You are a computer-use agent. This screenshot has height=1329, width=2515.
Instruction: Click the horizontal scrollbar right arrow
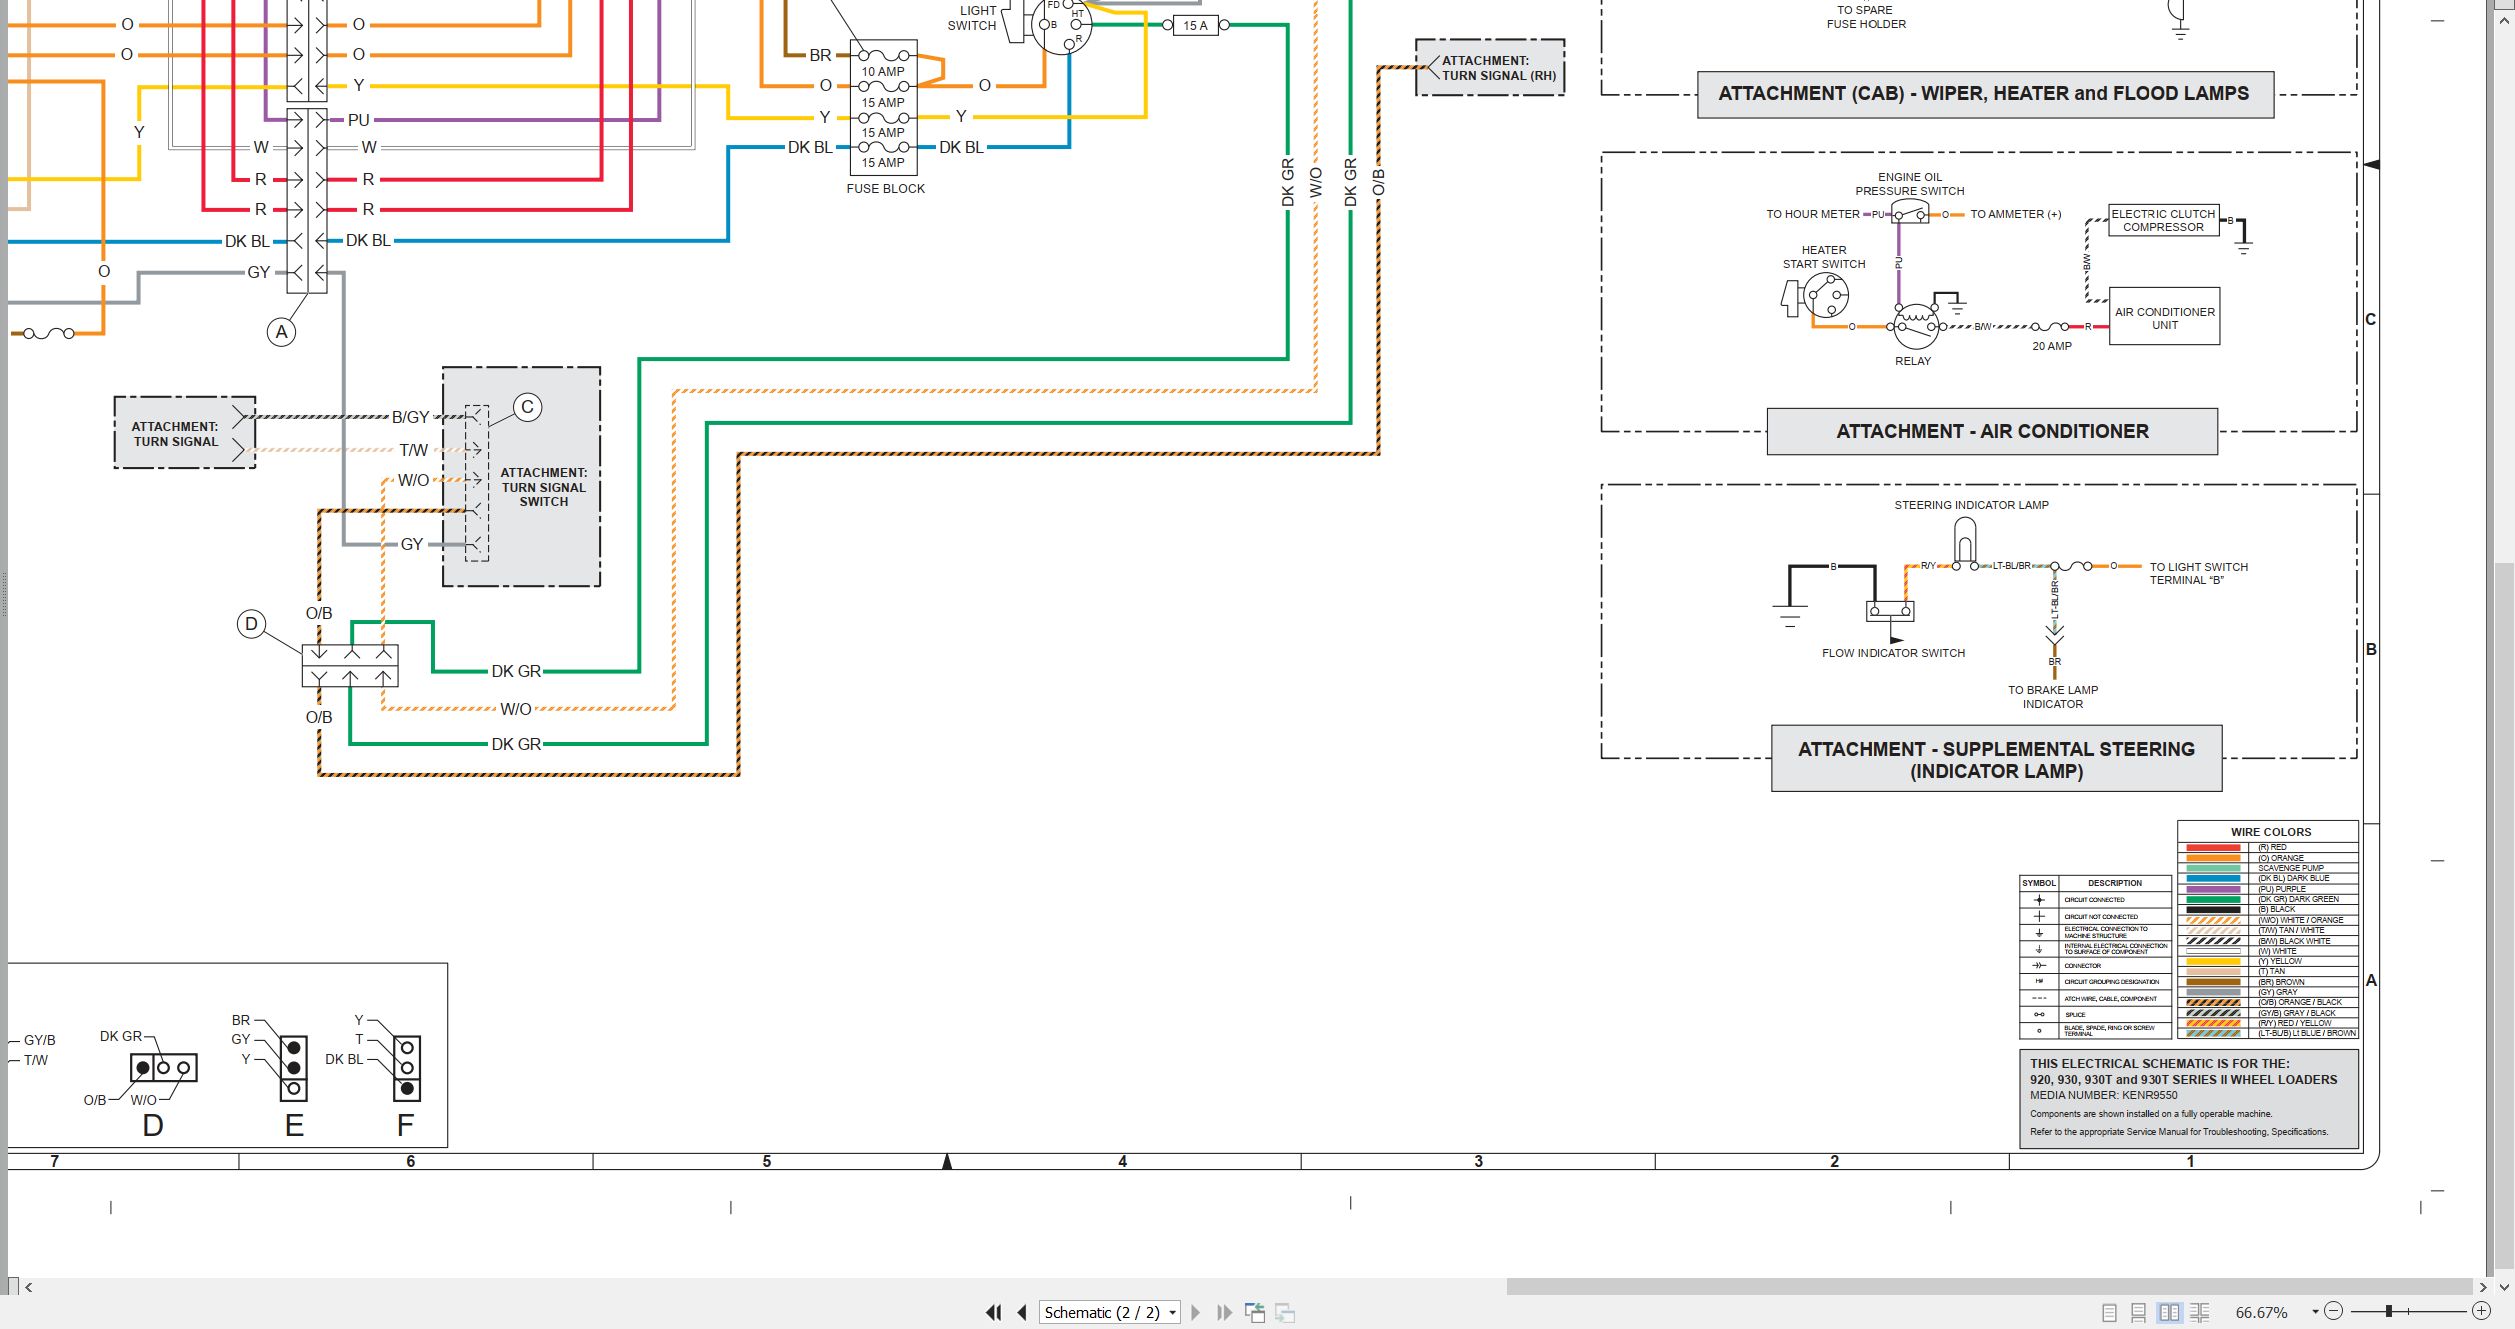(2483, 1287)
